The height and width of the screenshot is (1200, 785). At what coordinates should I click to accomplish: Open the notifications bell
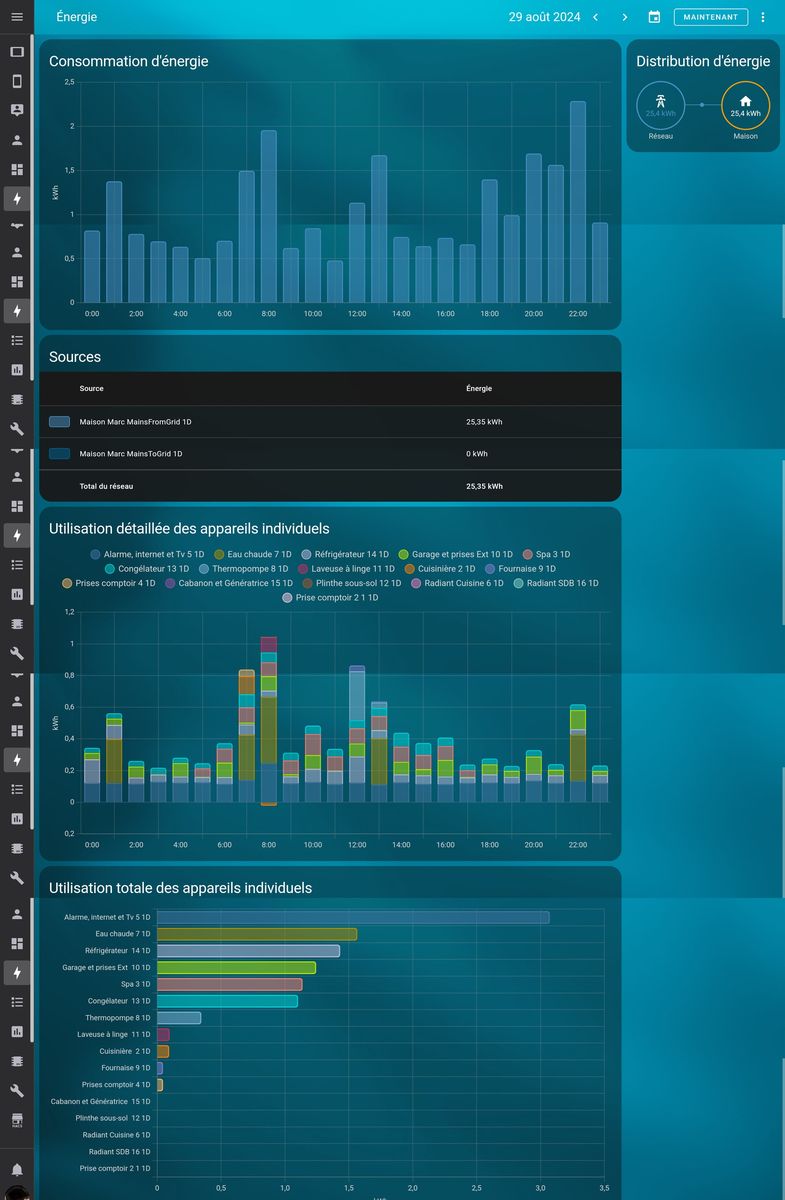pyautogui.click(x=17, y=1169)
